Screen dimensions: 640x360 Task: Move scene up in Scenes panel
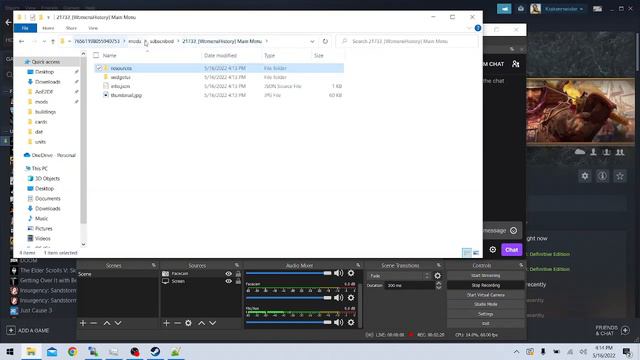coord(107,323)
